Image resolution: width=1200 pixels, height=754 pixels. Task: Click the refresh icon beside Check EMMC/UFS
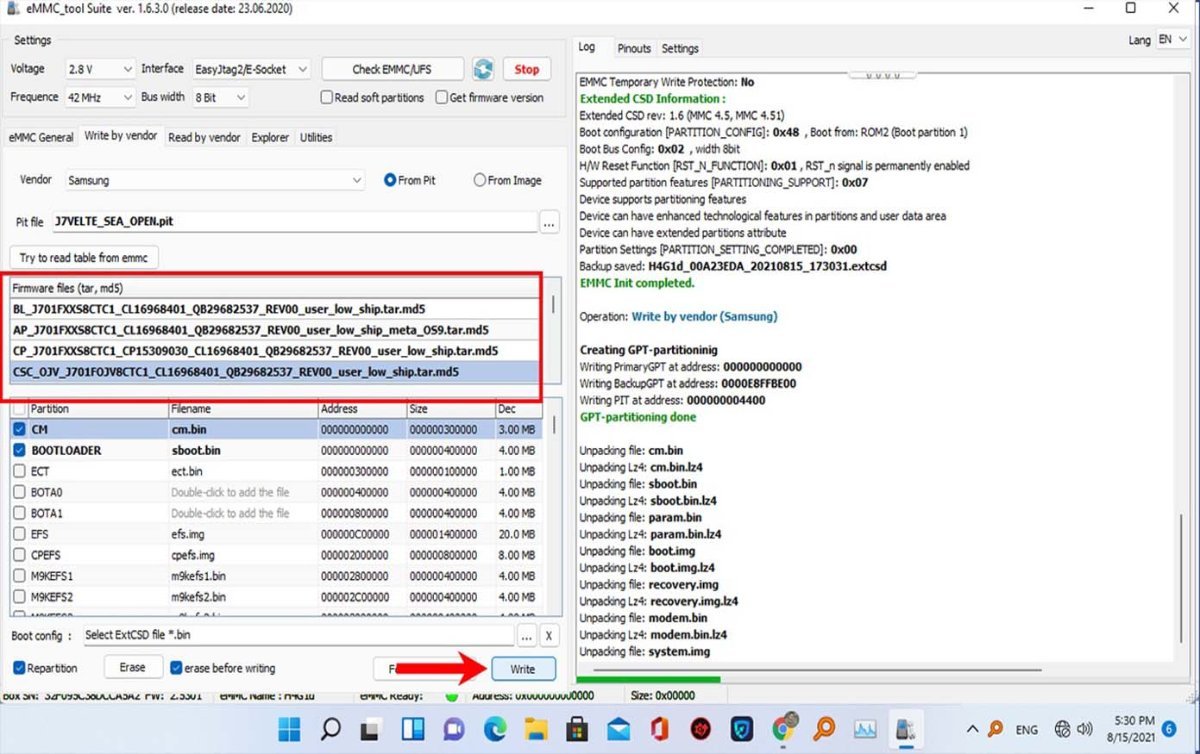484,69
